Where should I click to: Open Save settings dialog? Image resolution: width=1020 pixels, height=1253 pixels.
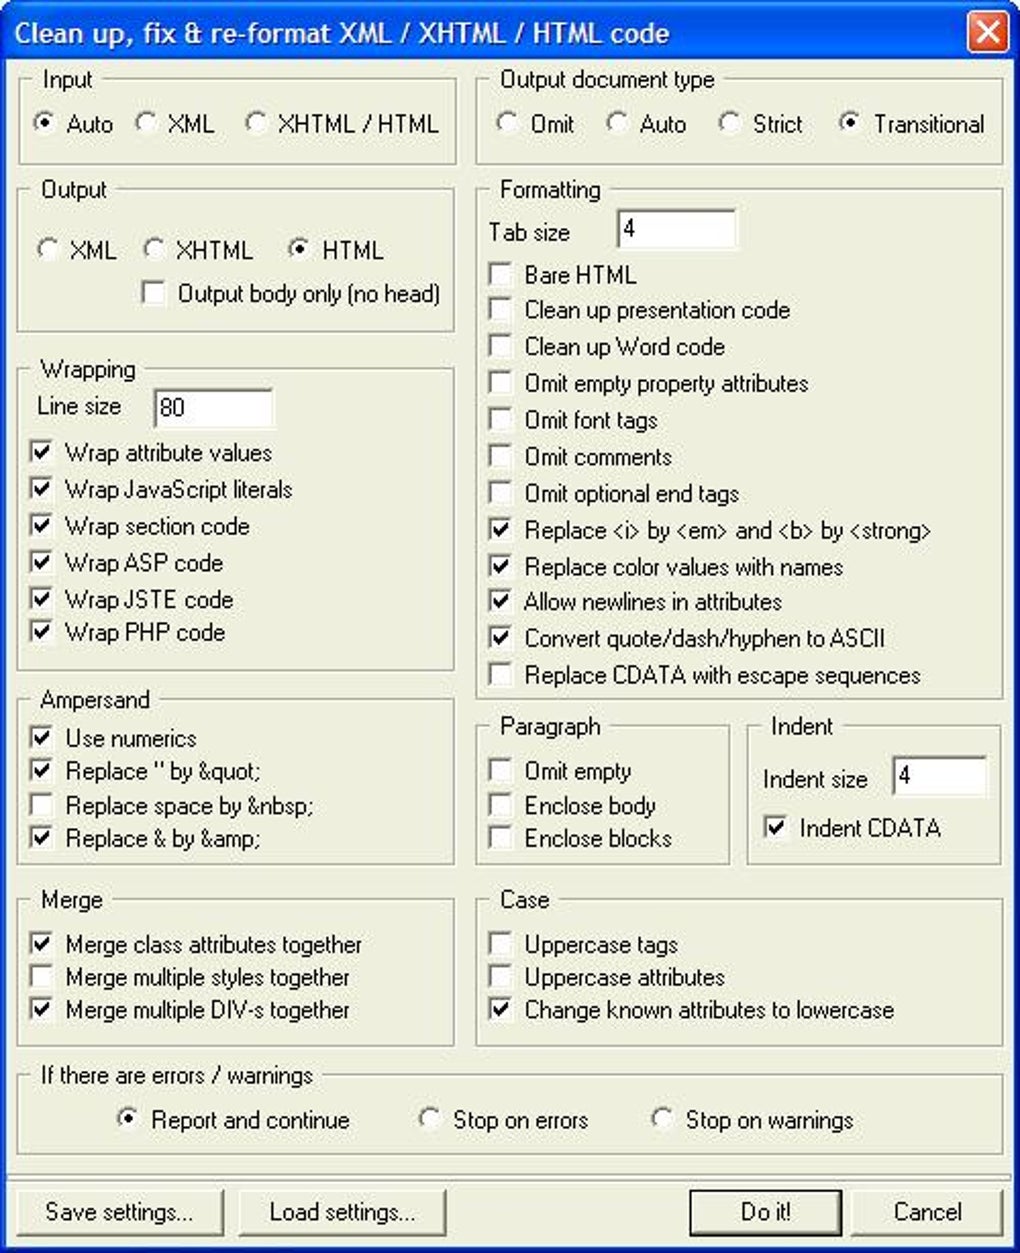120,1212
